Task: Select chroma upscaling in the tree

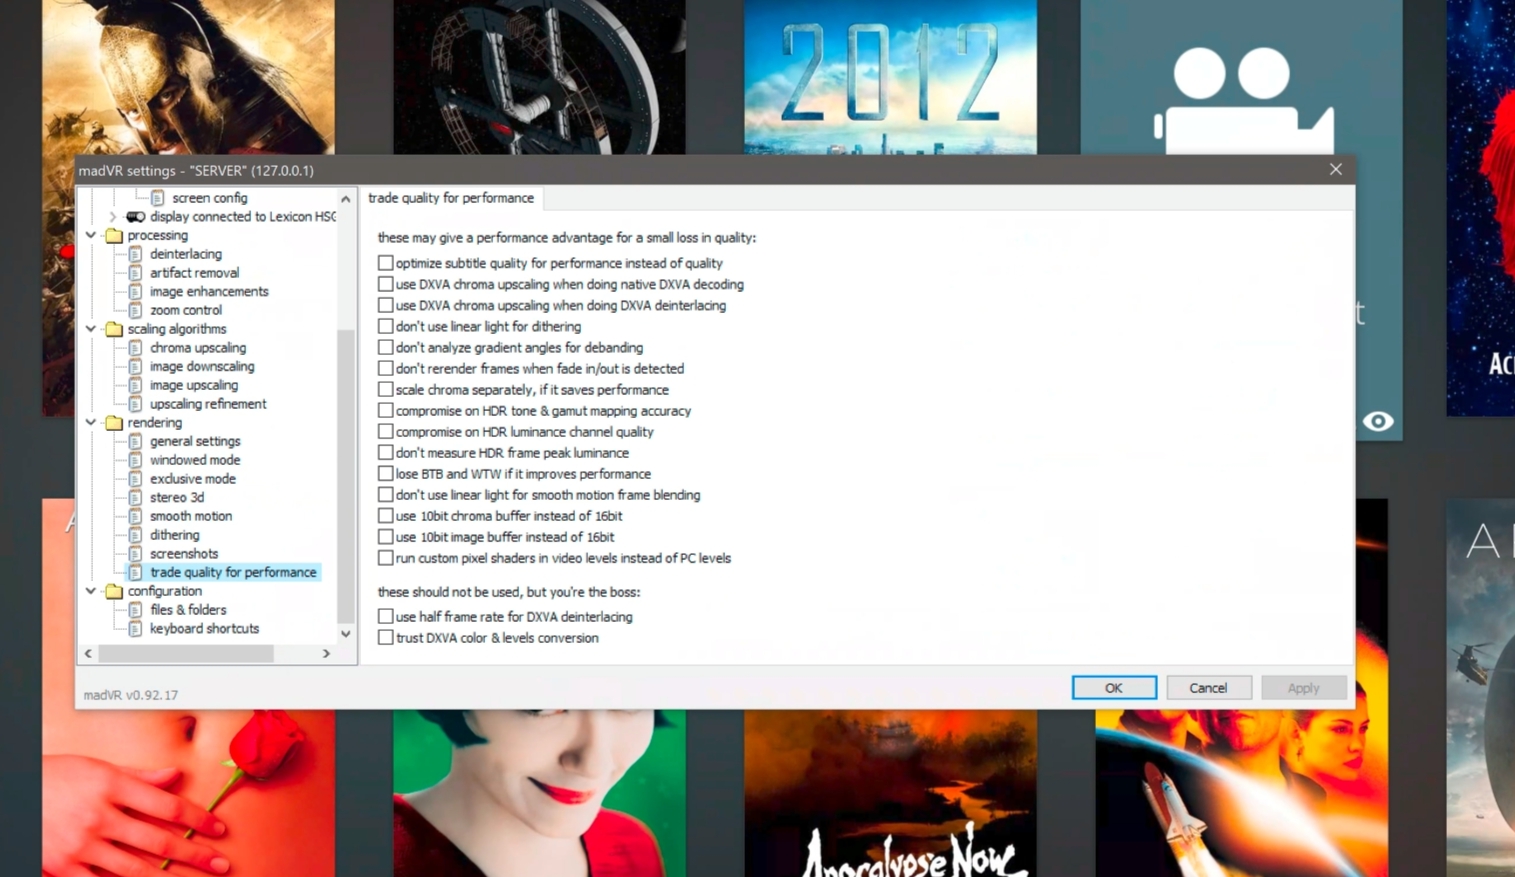Action: click(x=198, y=348)
